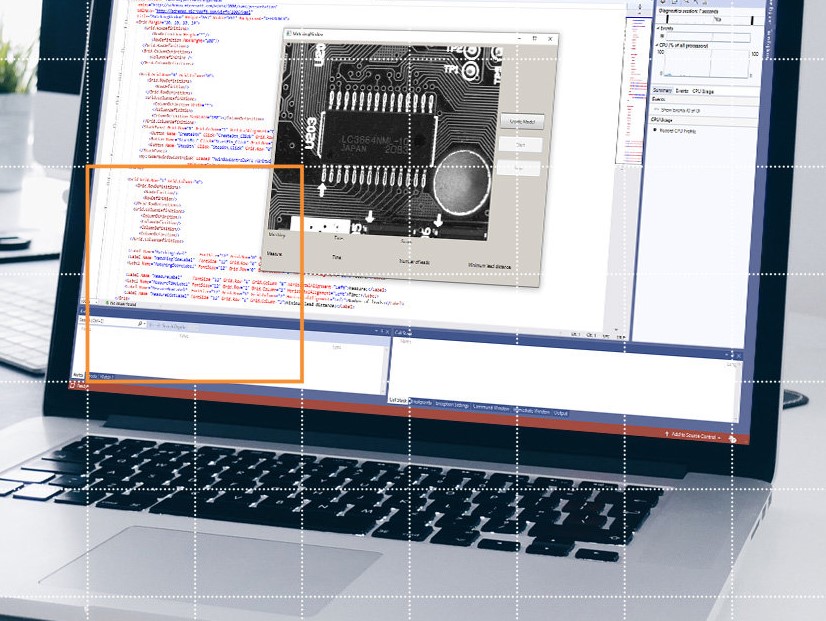Click the Record CPU Profile option
Screen dimensions: 826x621
click(679, 131)
